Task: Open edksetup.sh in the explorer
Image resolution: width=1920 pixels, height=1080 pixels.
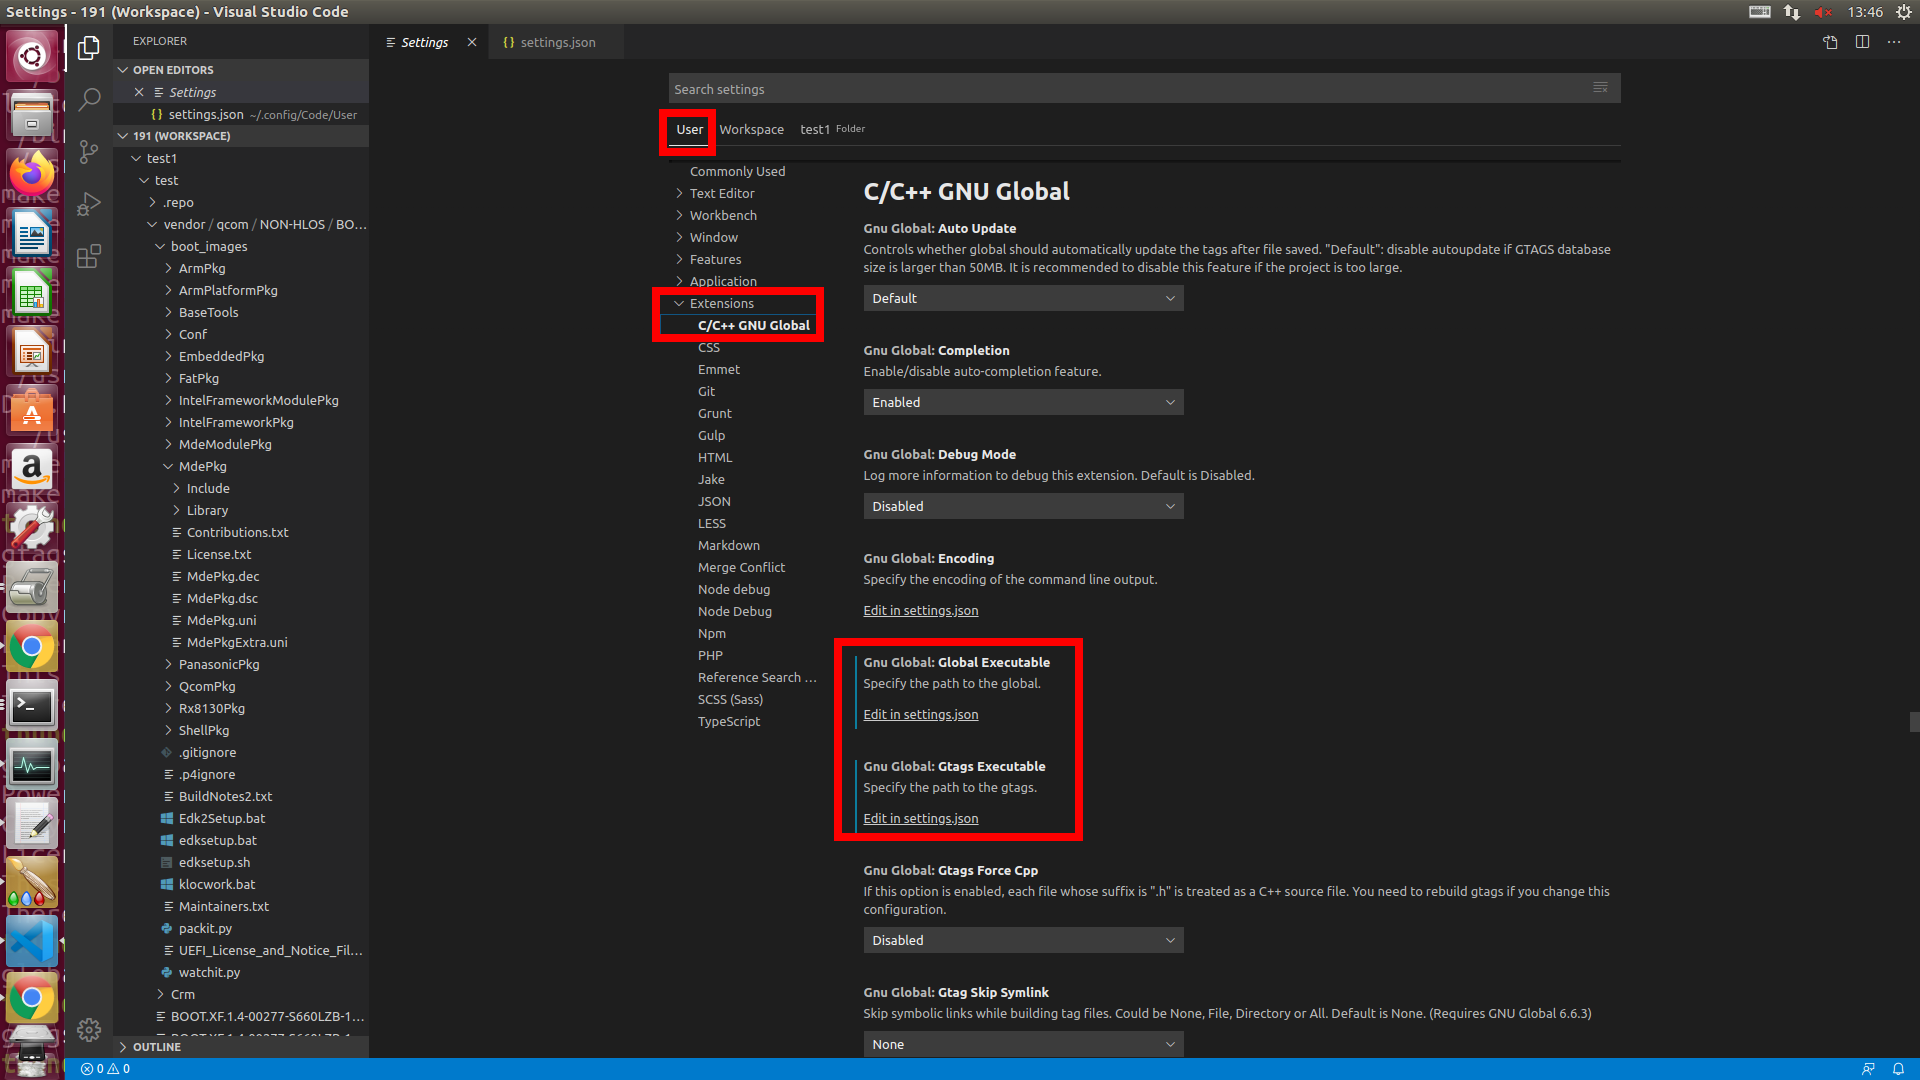Action: [214, 862]
